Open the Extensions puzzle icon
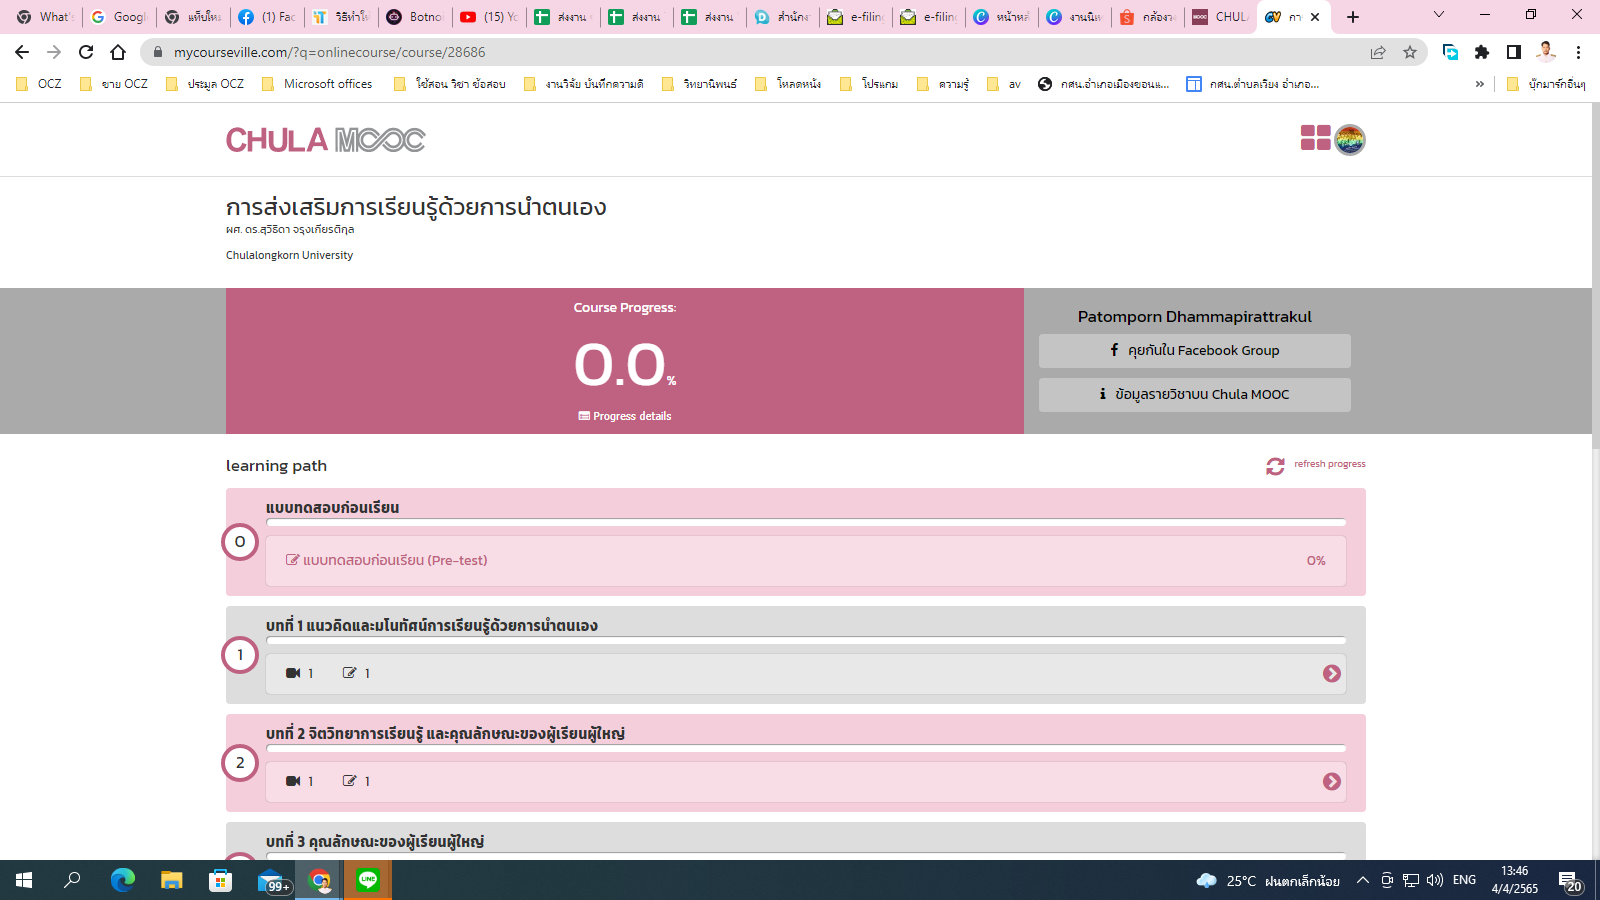This screenshot has height=900, width=1600. point(1482,52)
